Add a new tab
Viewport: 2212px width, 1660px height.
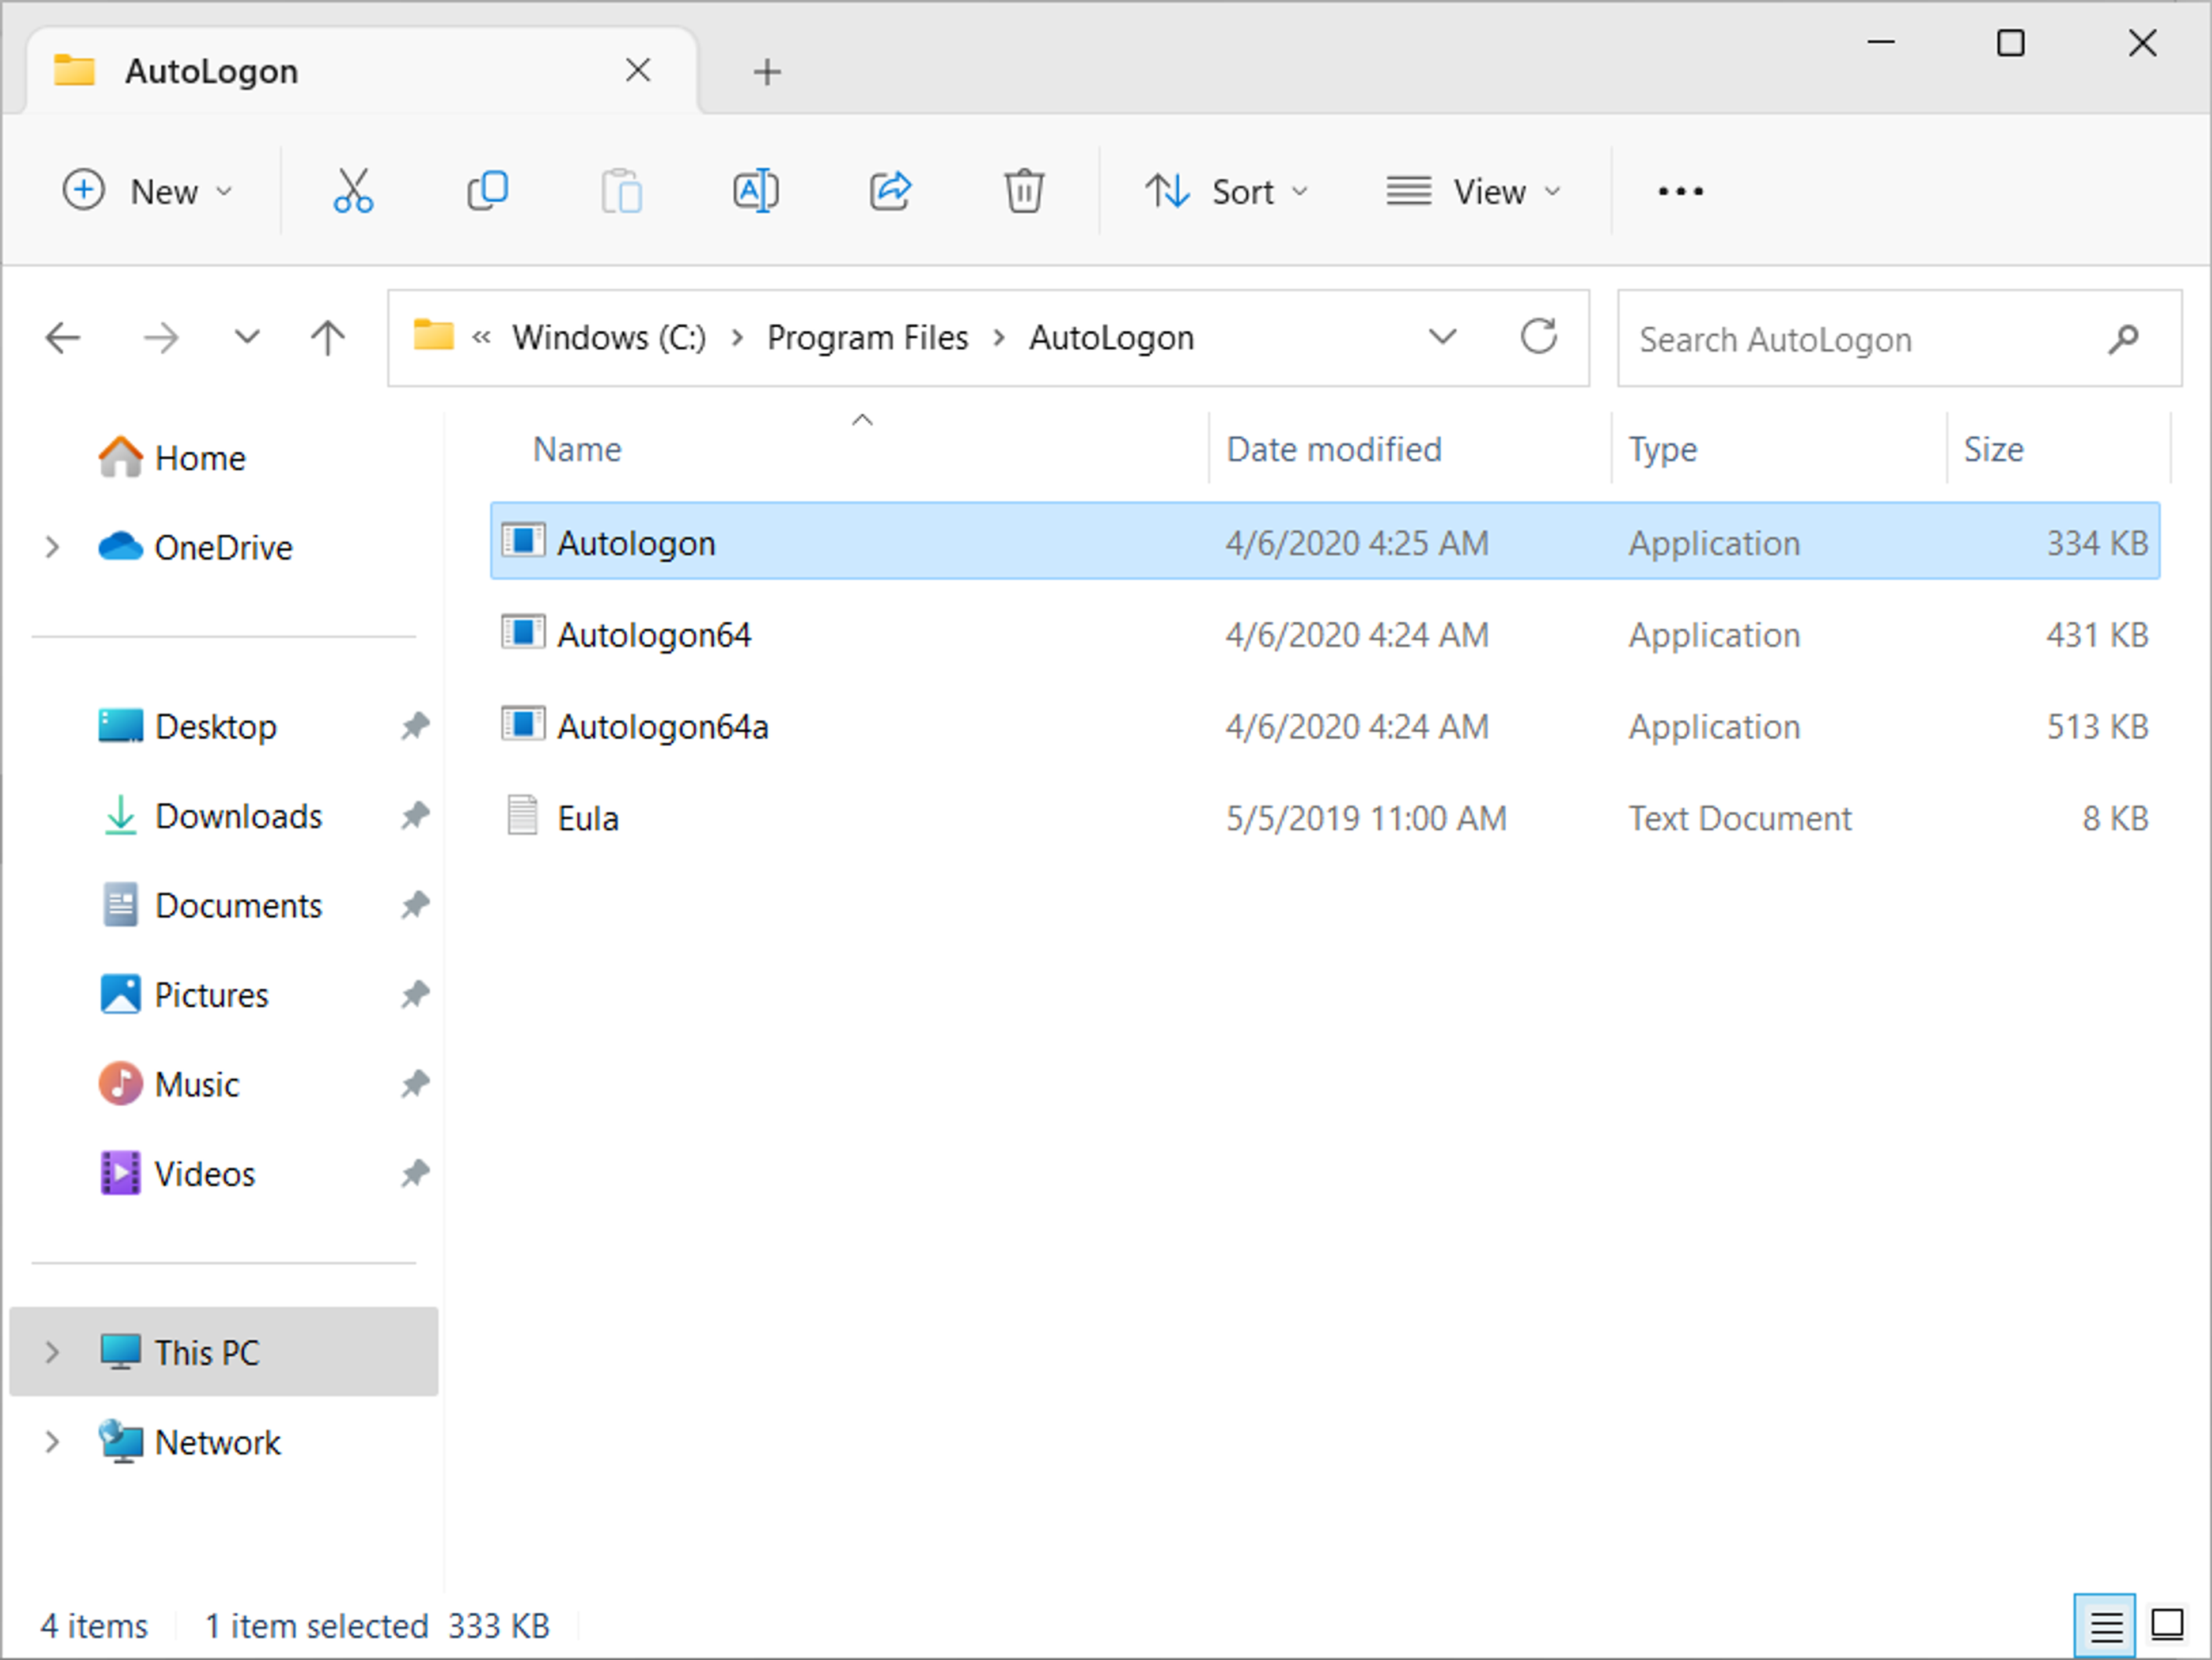point(767,72)
